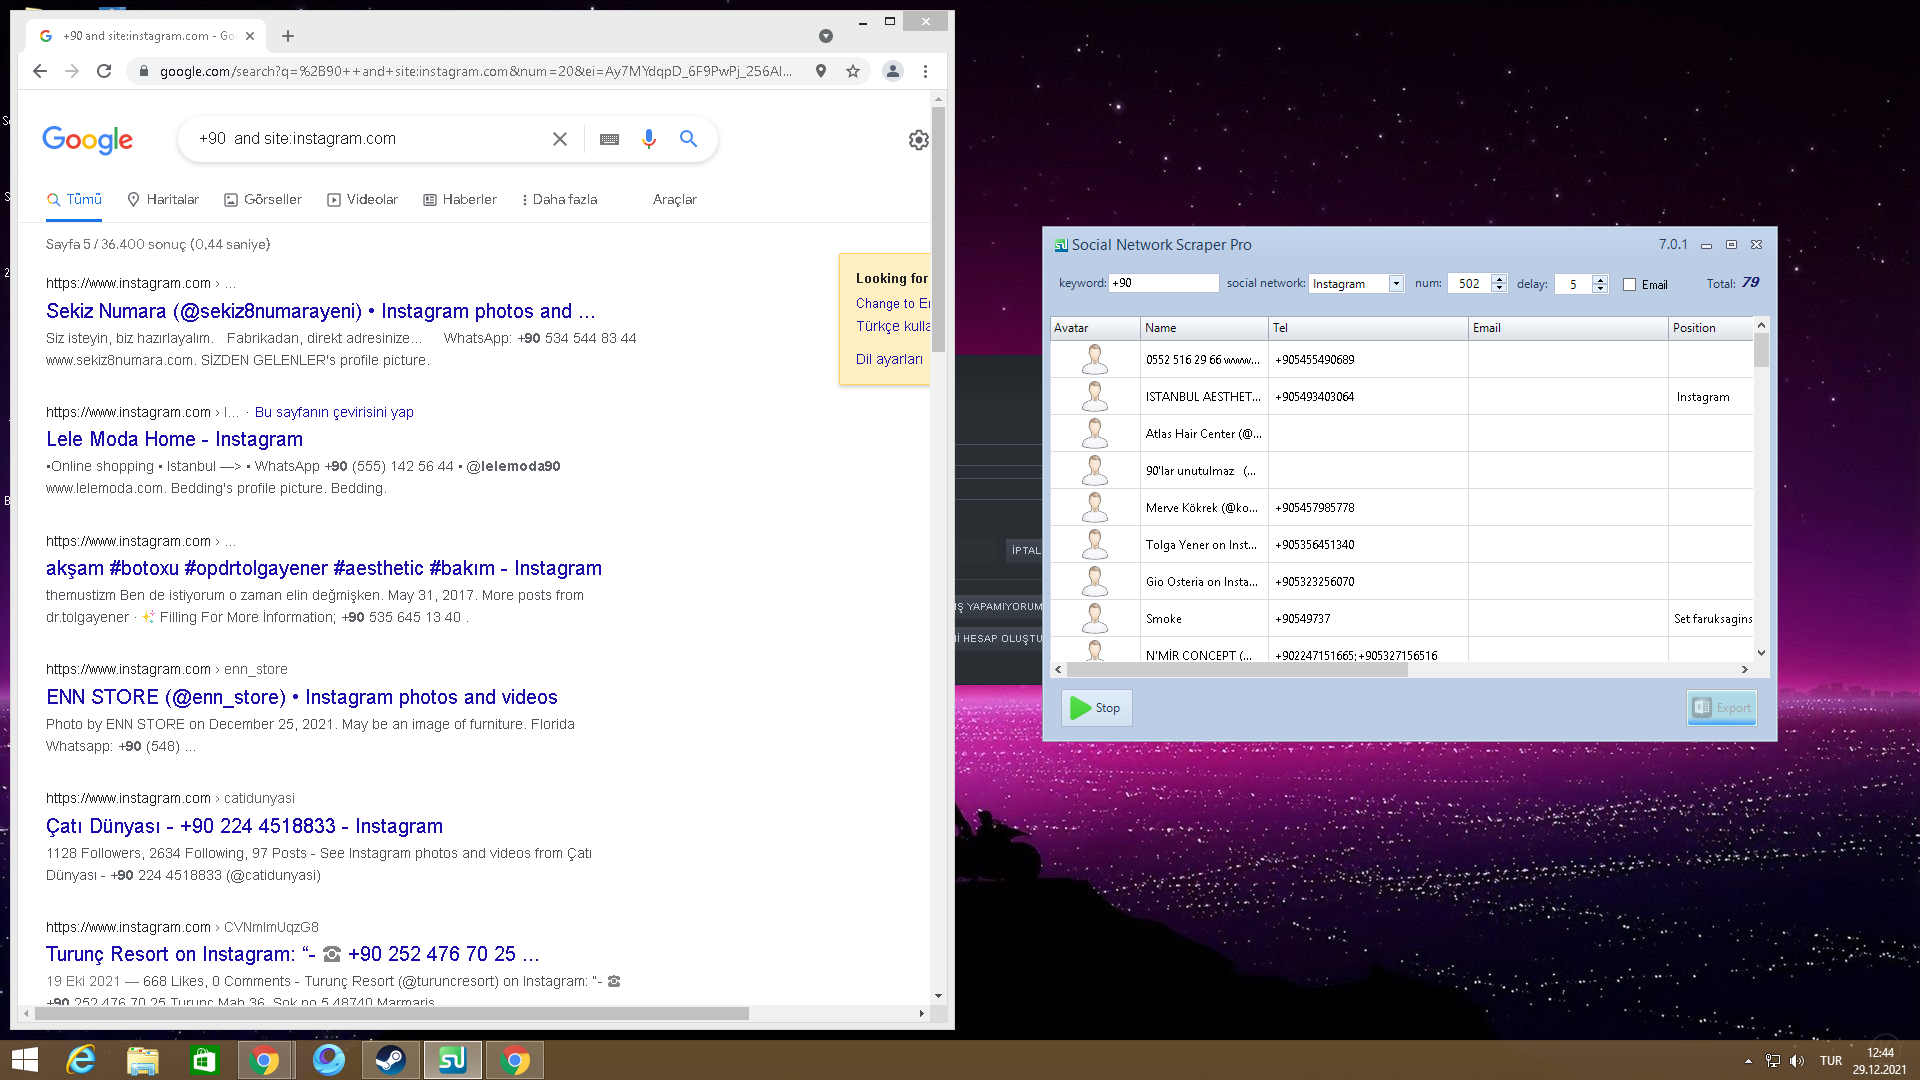Submit search with magnifier icon
The width and height of the screenshot is (1920, 1080).
tap(688, 139)
